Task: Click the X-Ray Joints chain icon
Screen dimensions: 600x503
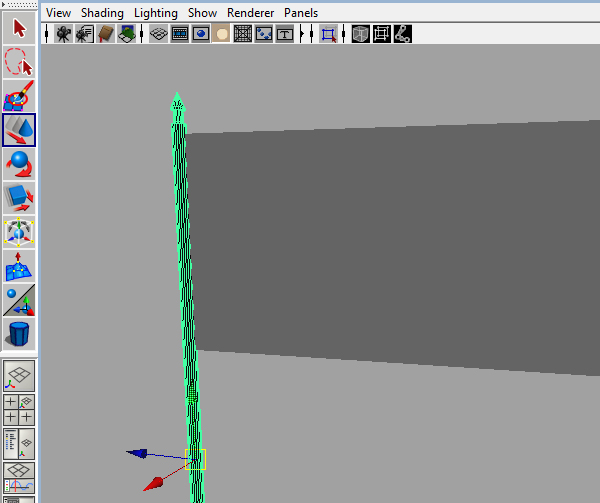Action: [403, 34]
